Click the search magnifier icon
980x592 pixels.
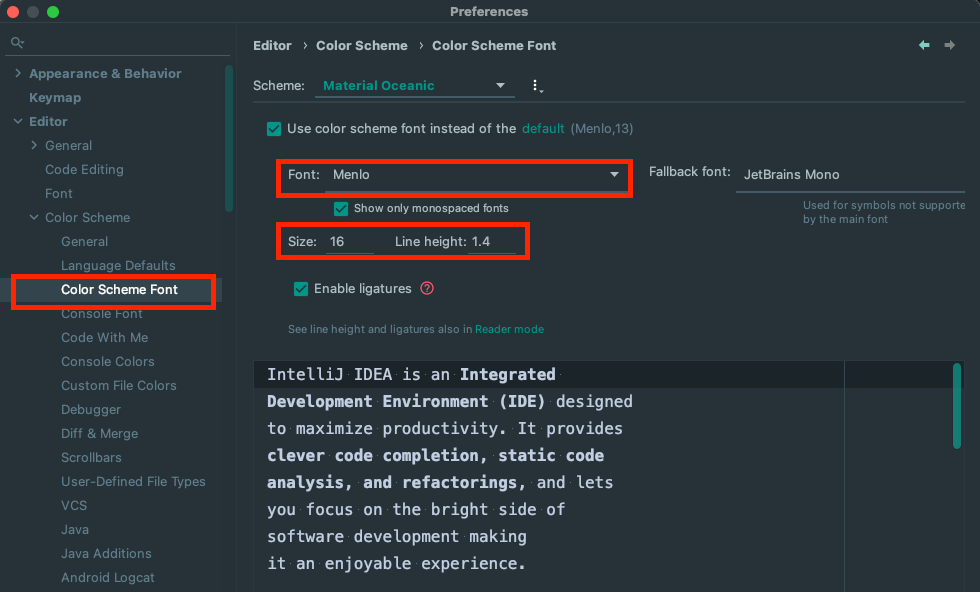point(17,43)
